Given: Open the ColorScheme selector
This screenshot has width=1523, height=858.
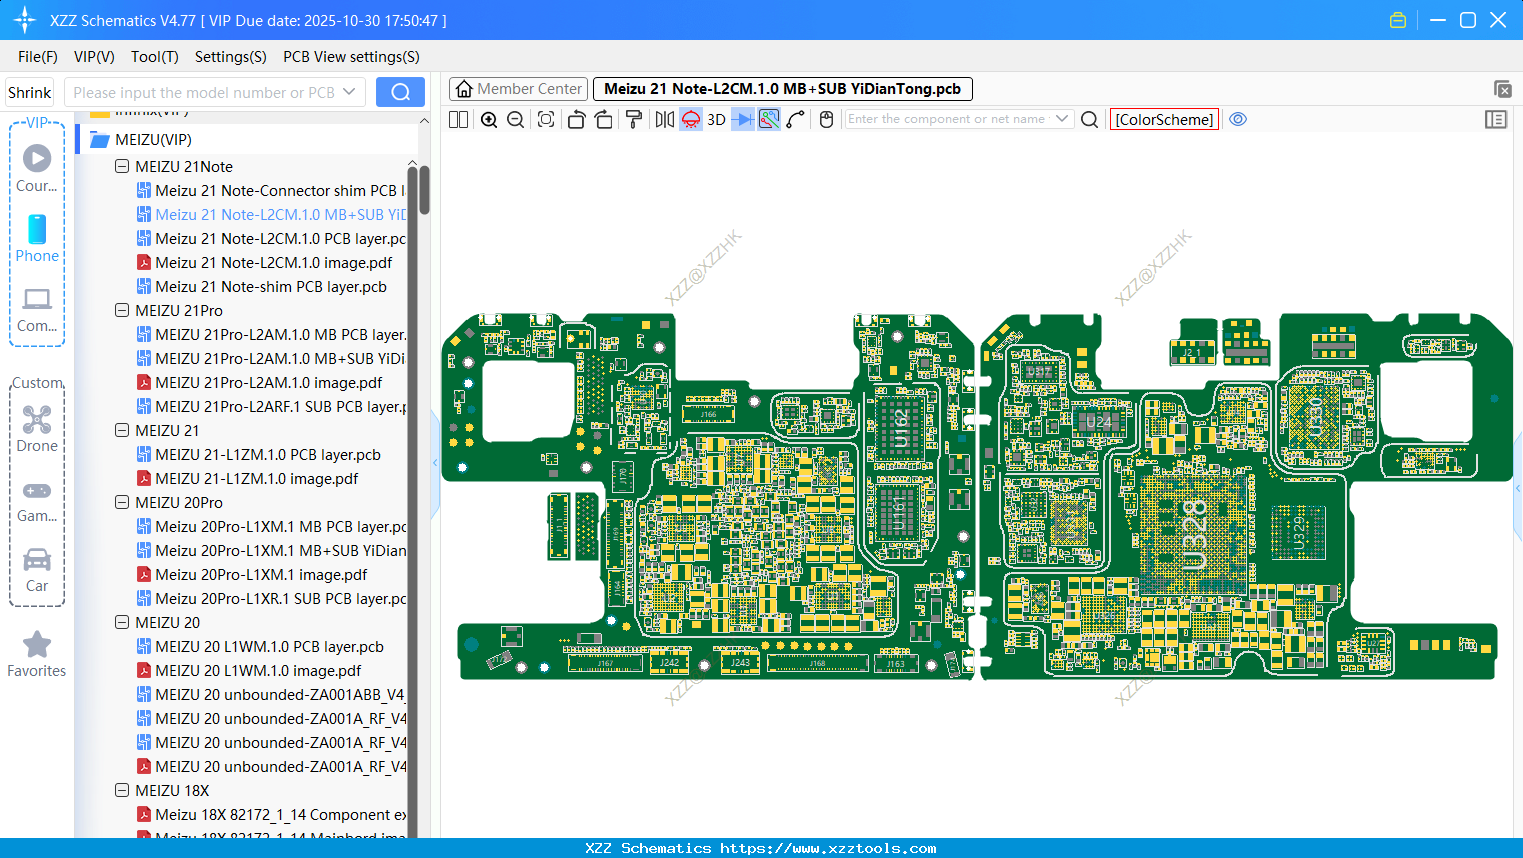Looking at the screenshot, I should (1164, 120).
